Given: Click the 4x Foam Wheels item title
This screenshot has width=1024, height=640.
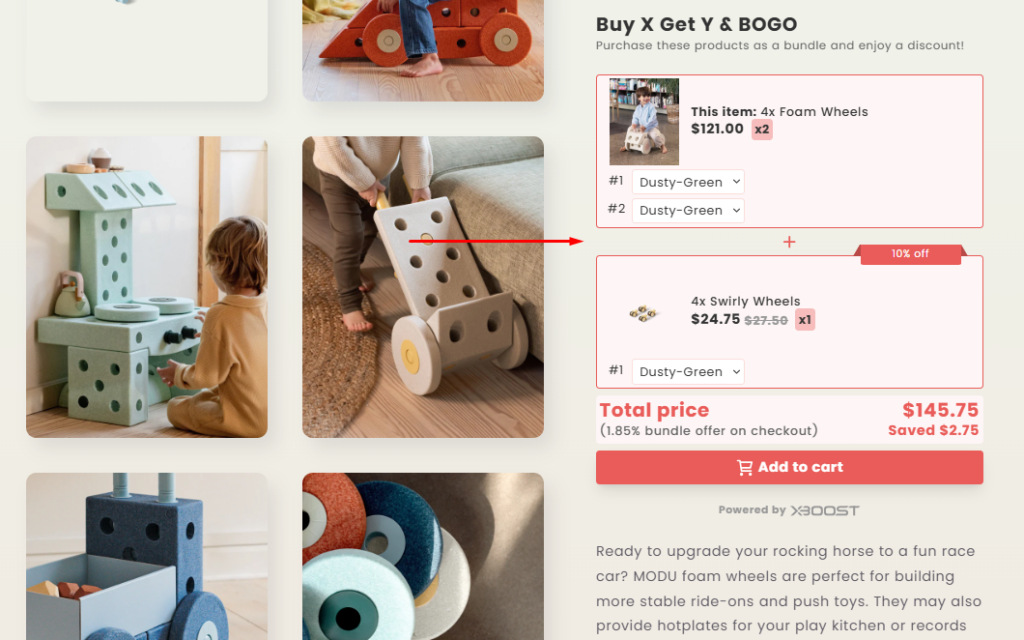Looking at the screenshot, I should click(x=779, y=112).
